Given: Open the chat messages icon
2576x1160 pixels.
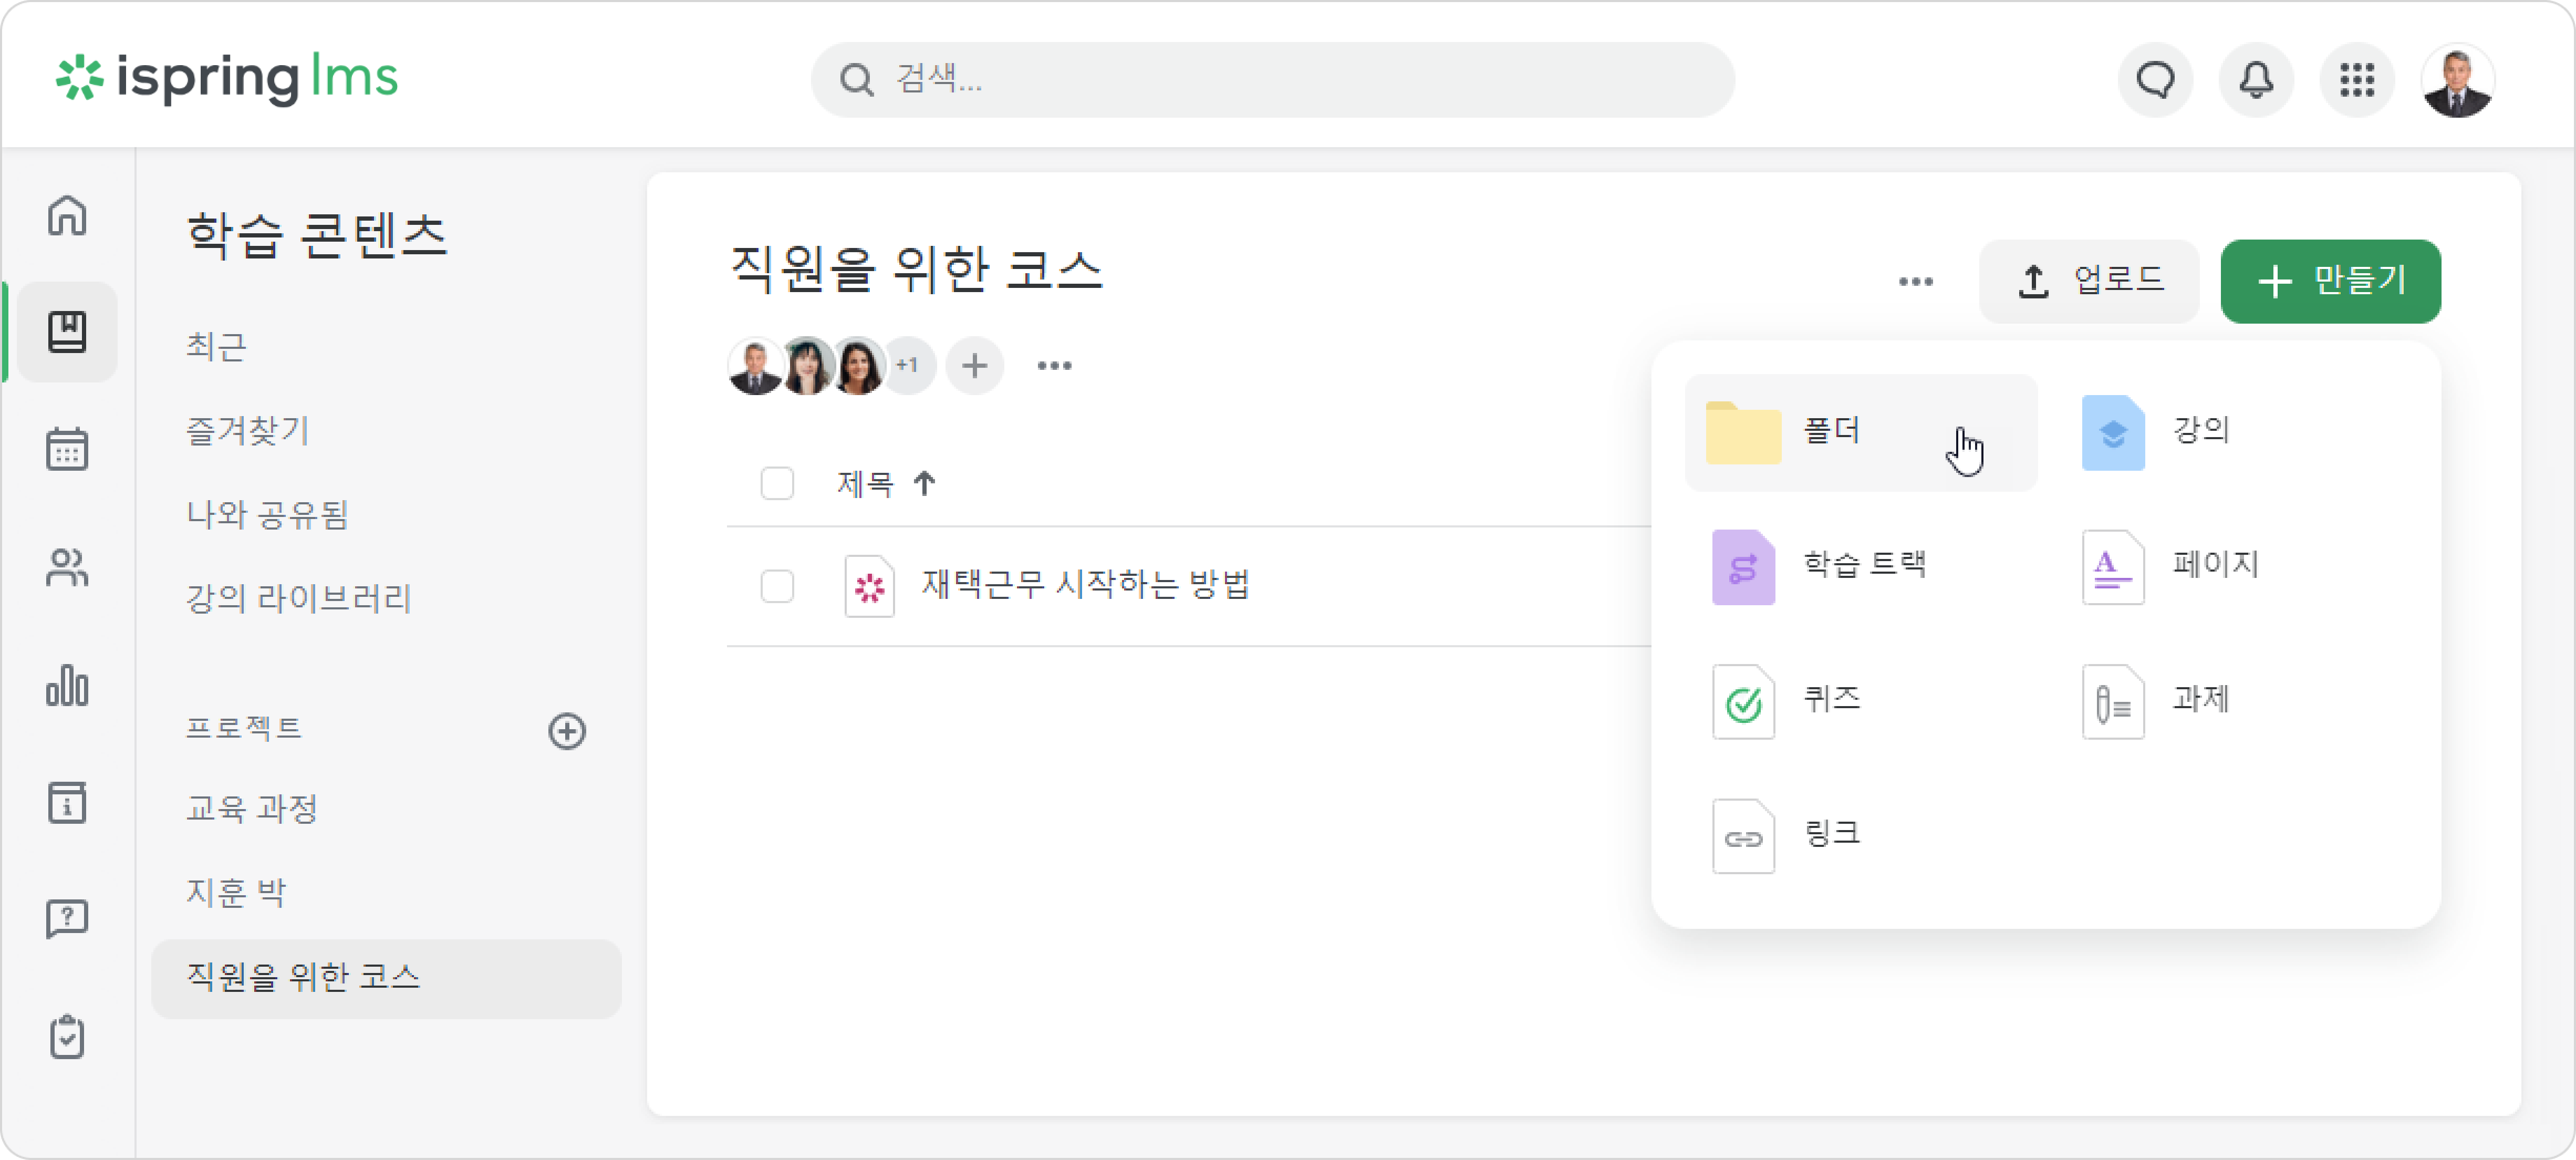Looking at the screenshot, I should click(x=2155, y=79).
